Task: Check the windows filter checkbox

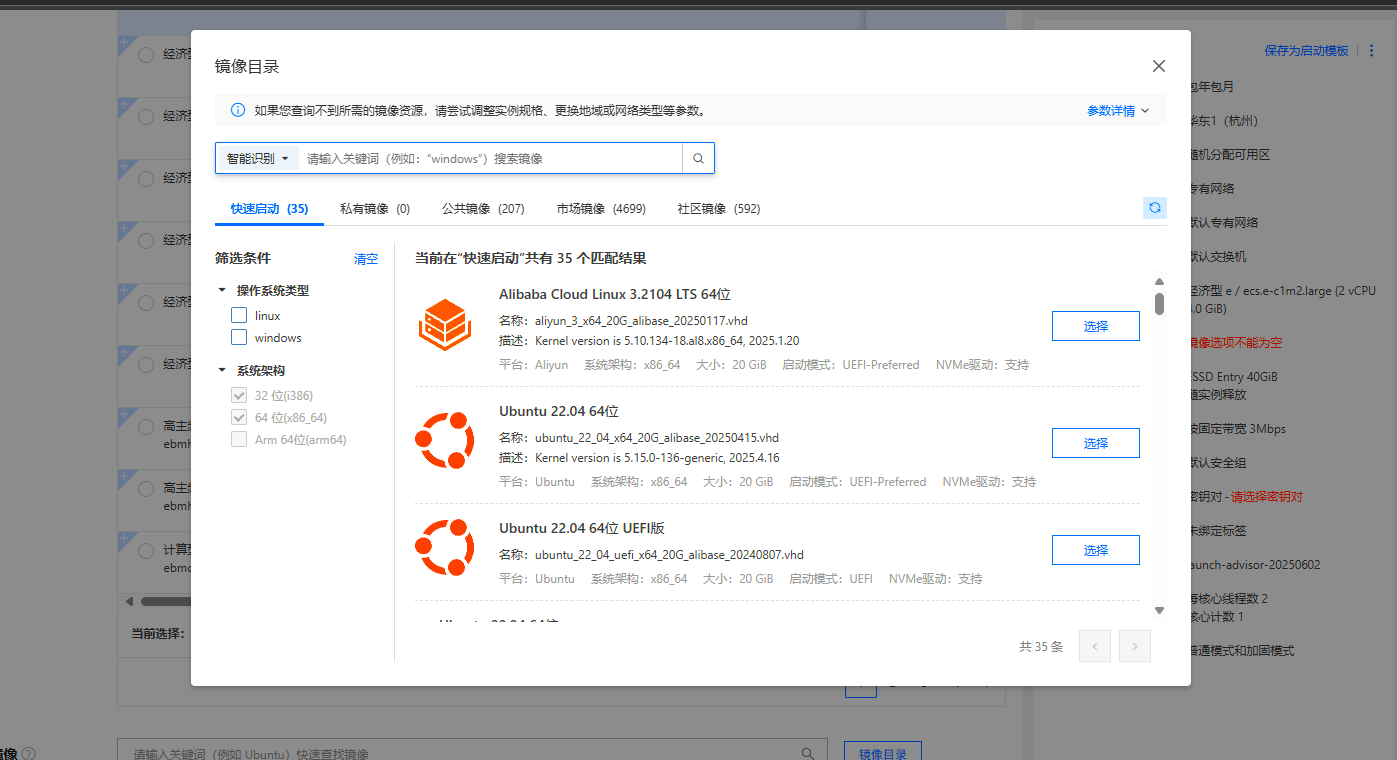Action: click(x=239, y=337)
